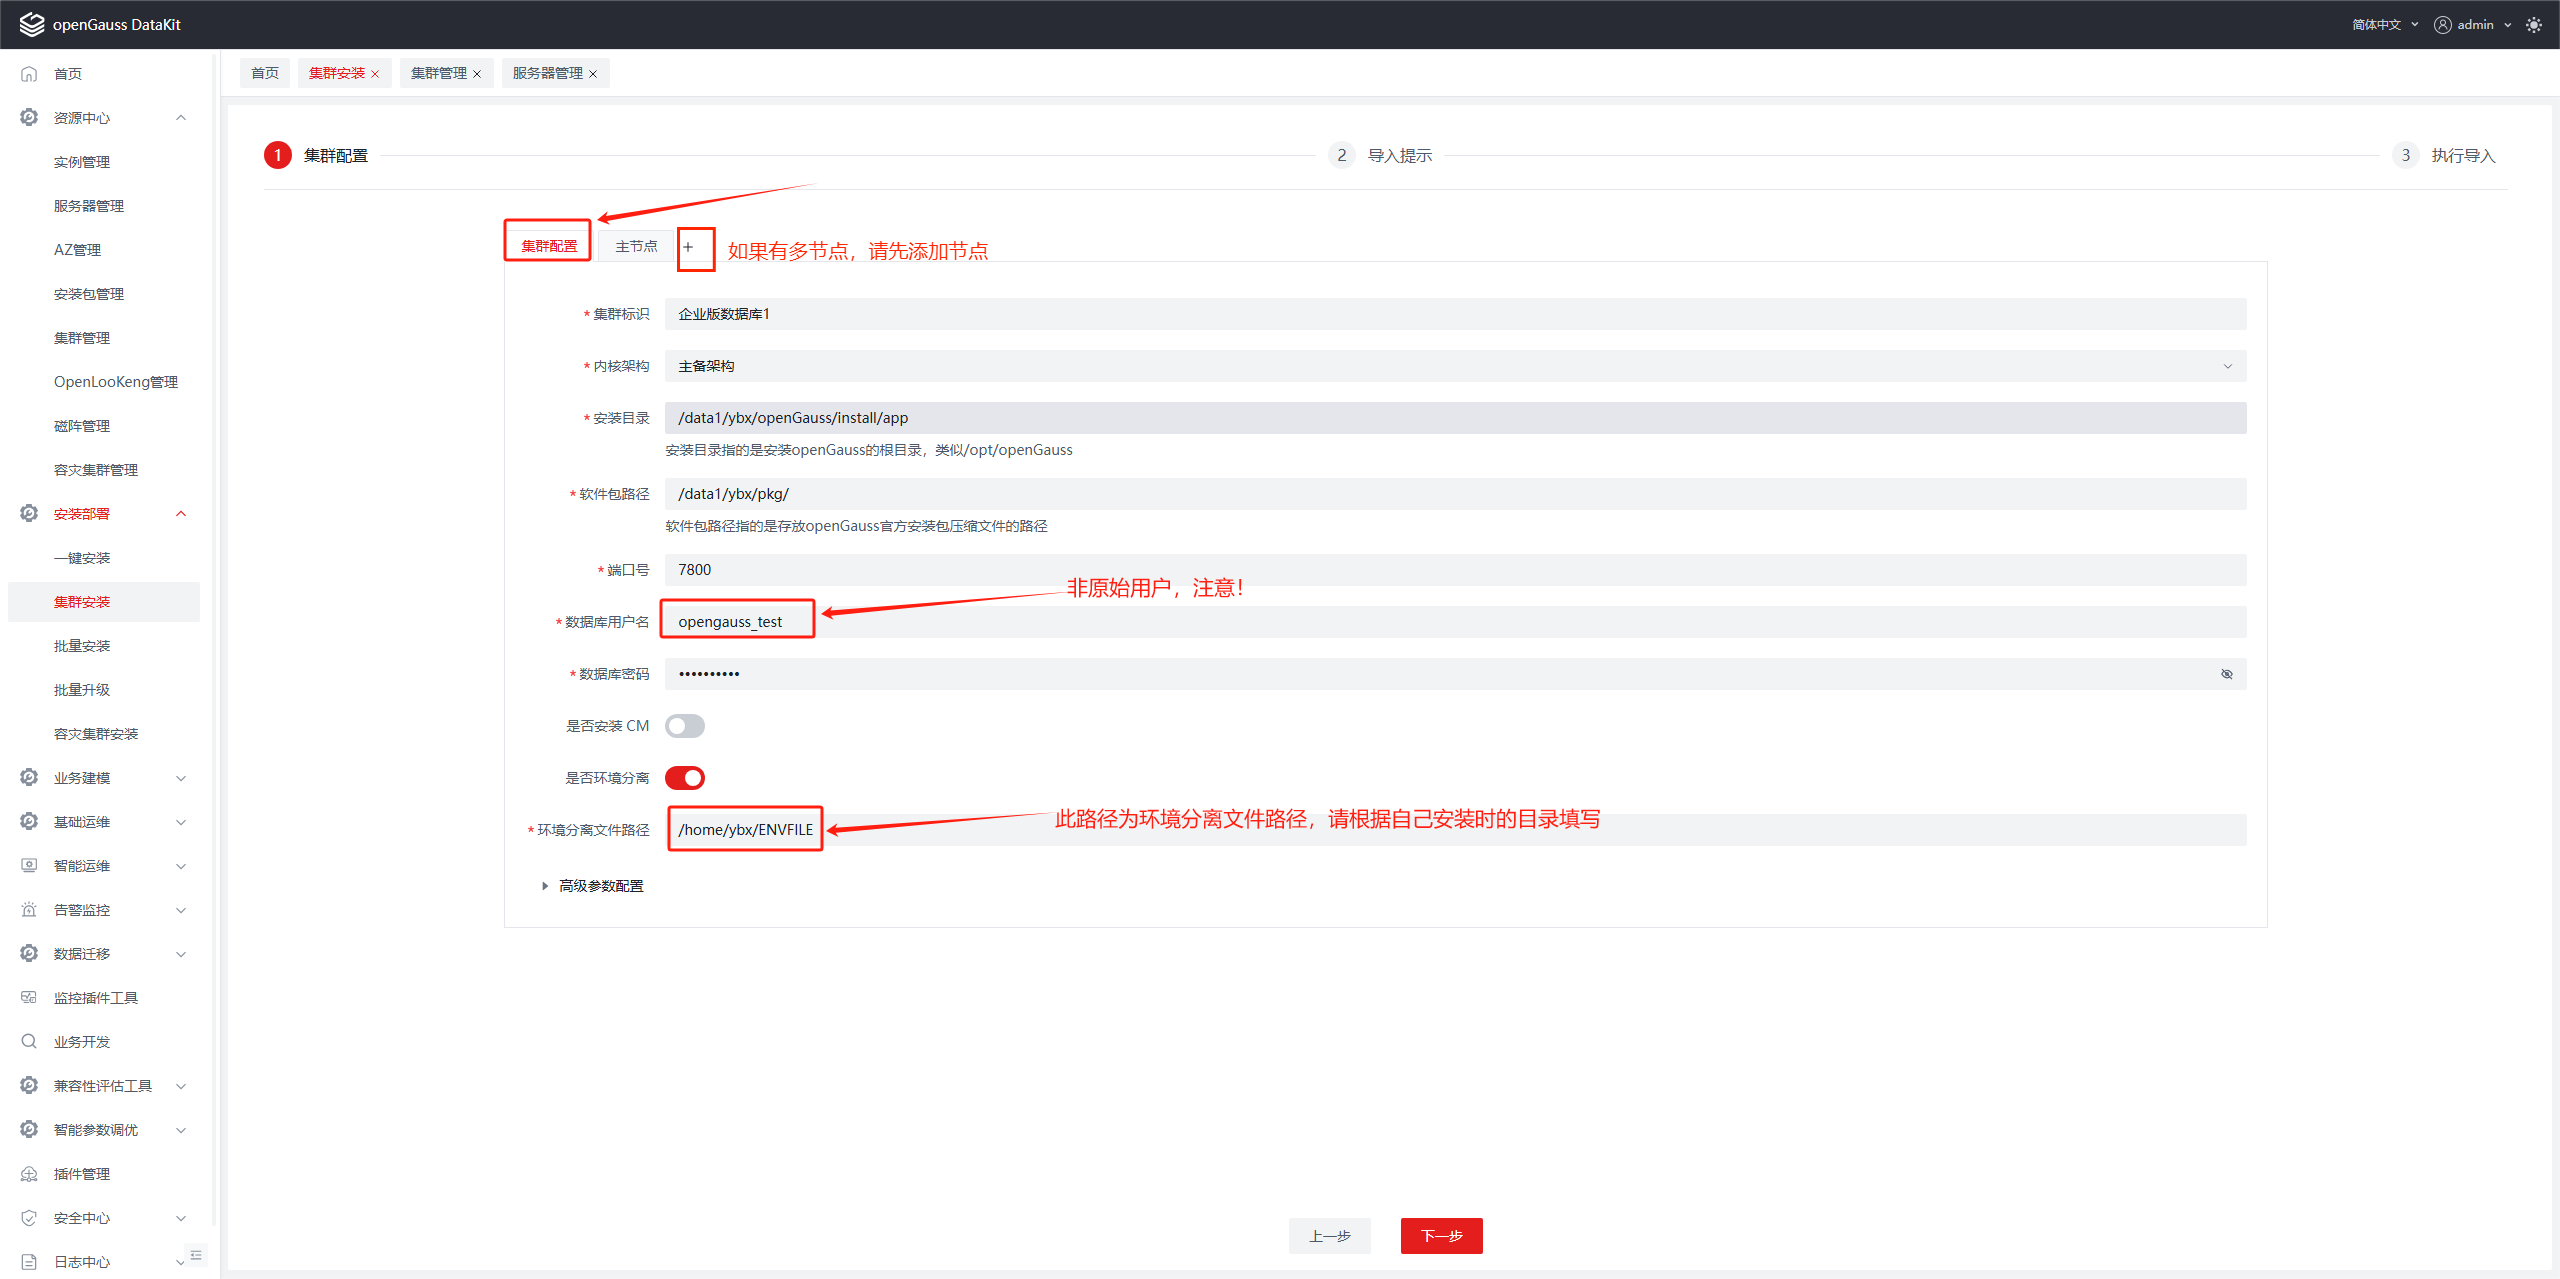The width and height of the screenshot is (2560, 1279).
Task: Click the 业务开发 search icon
Action: click(x=29, y=1042)
